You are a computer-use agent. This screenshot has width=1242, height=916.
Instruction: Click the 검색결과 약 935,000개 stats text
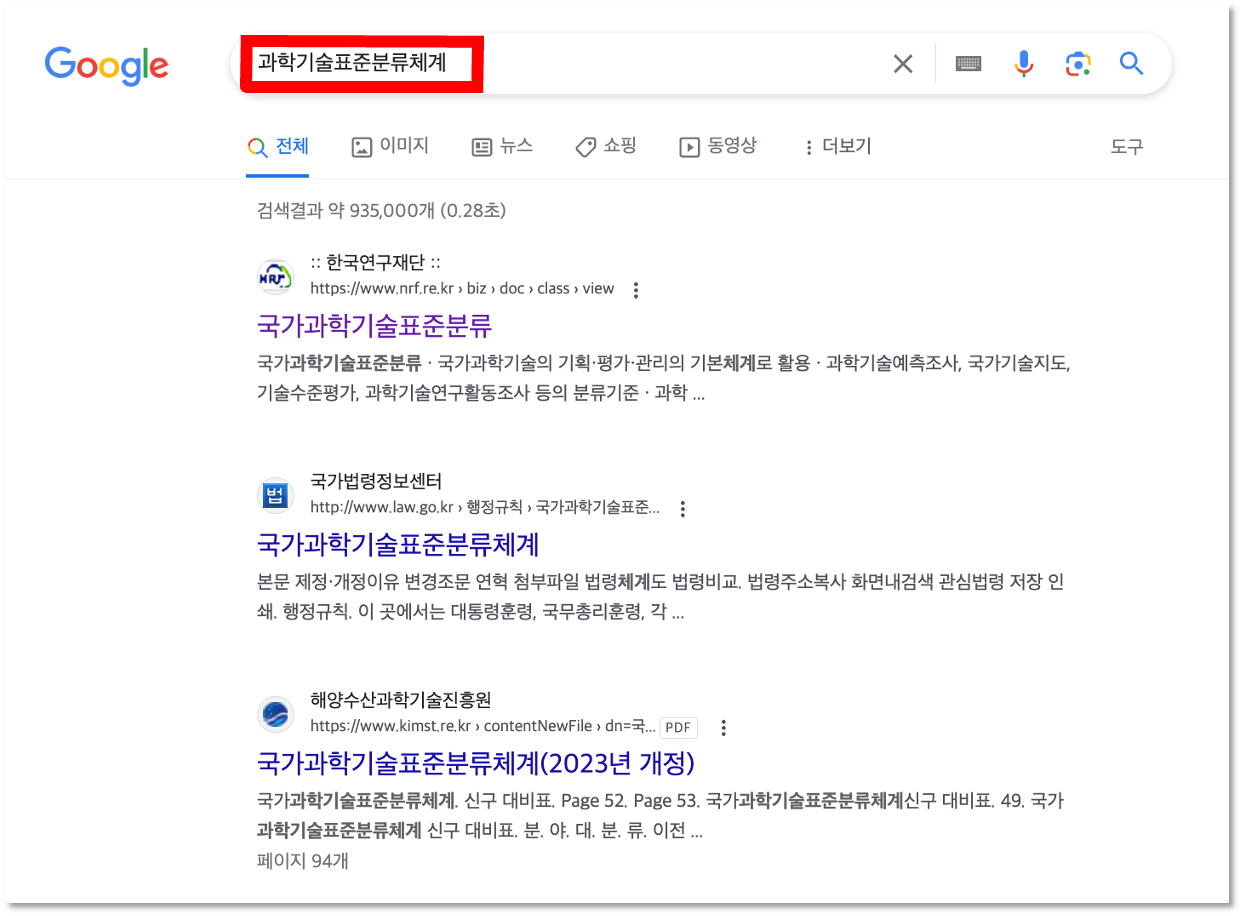382,211
